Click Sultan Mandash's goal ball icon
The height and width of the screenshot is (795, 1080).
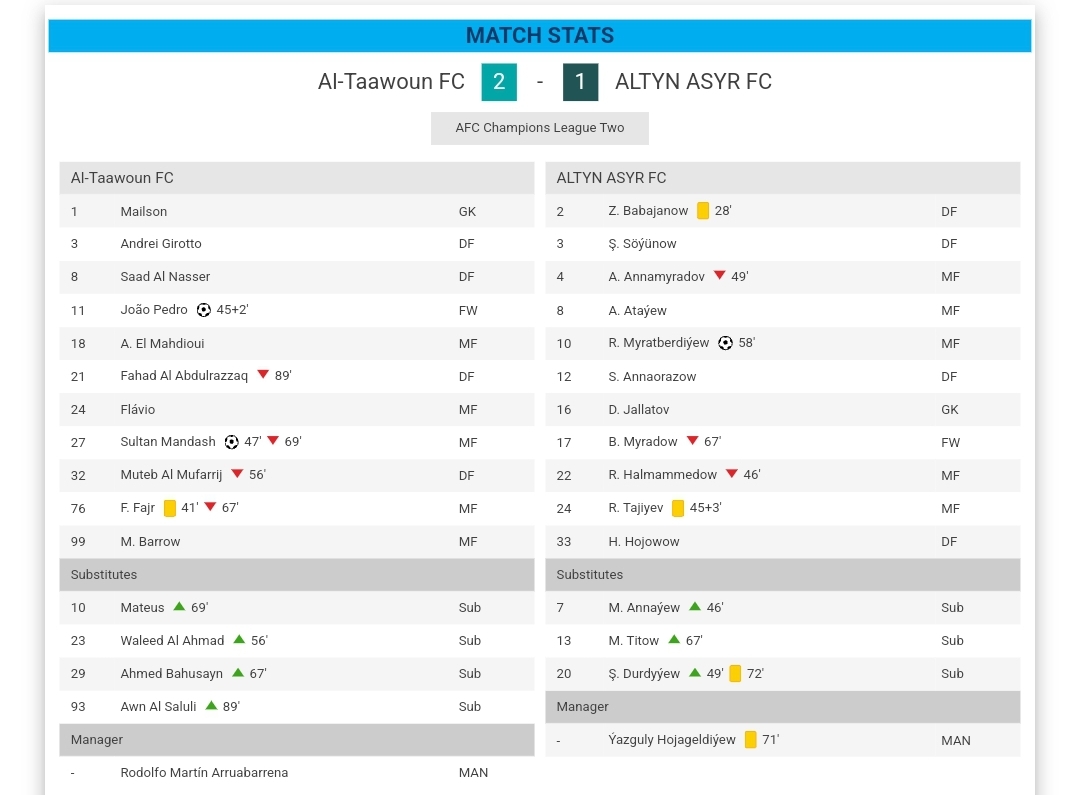231,442
